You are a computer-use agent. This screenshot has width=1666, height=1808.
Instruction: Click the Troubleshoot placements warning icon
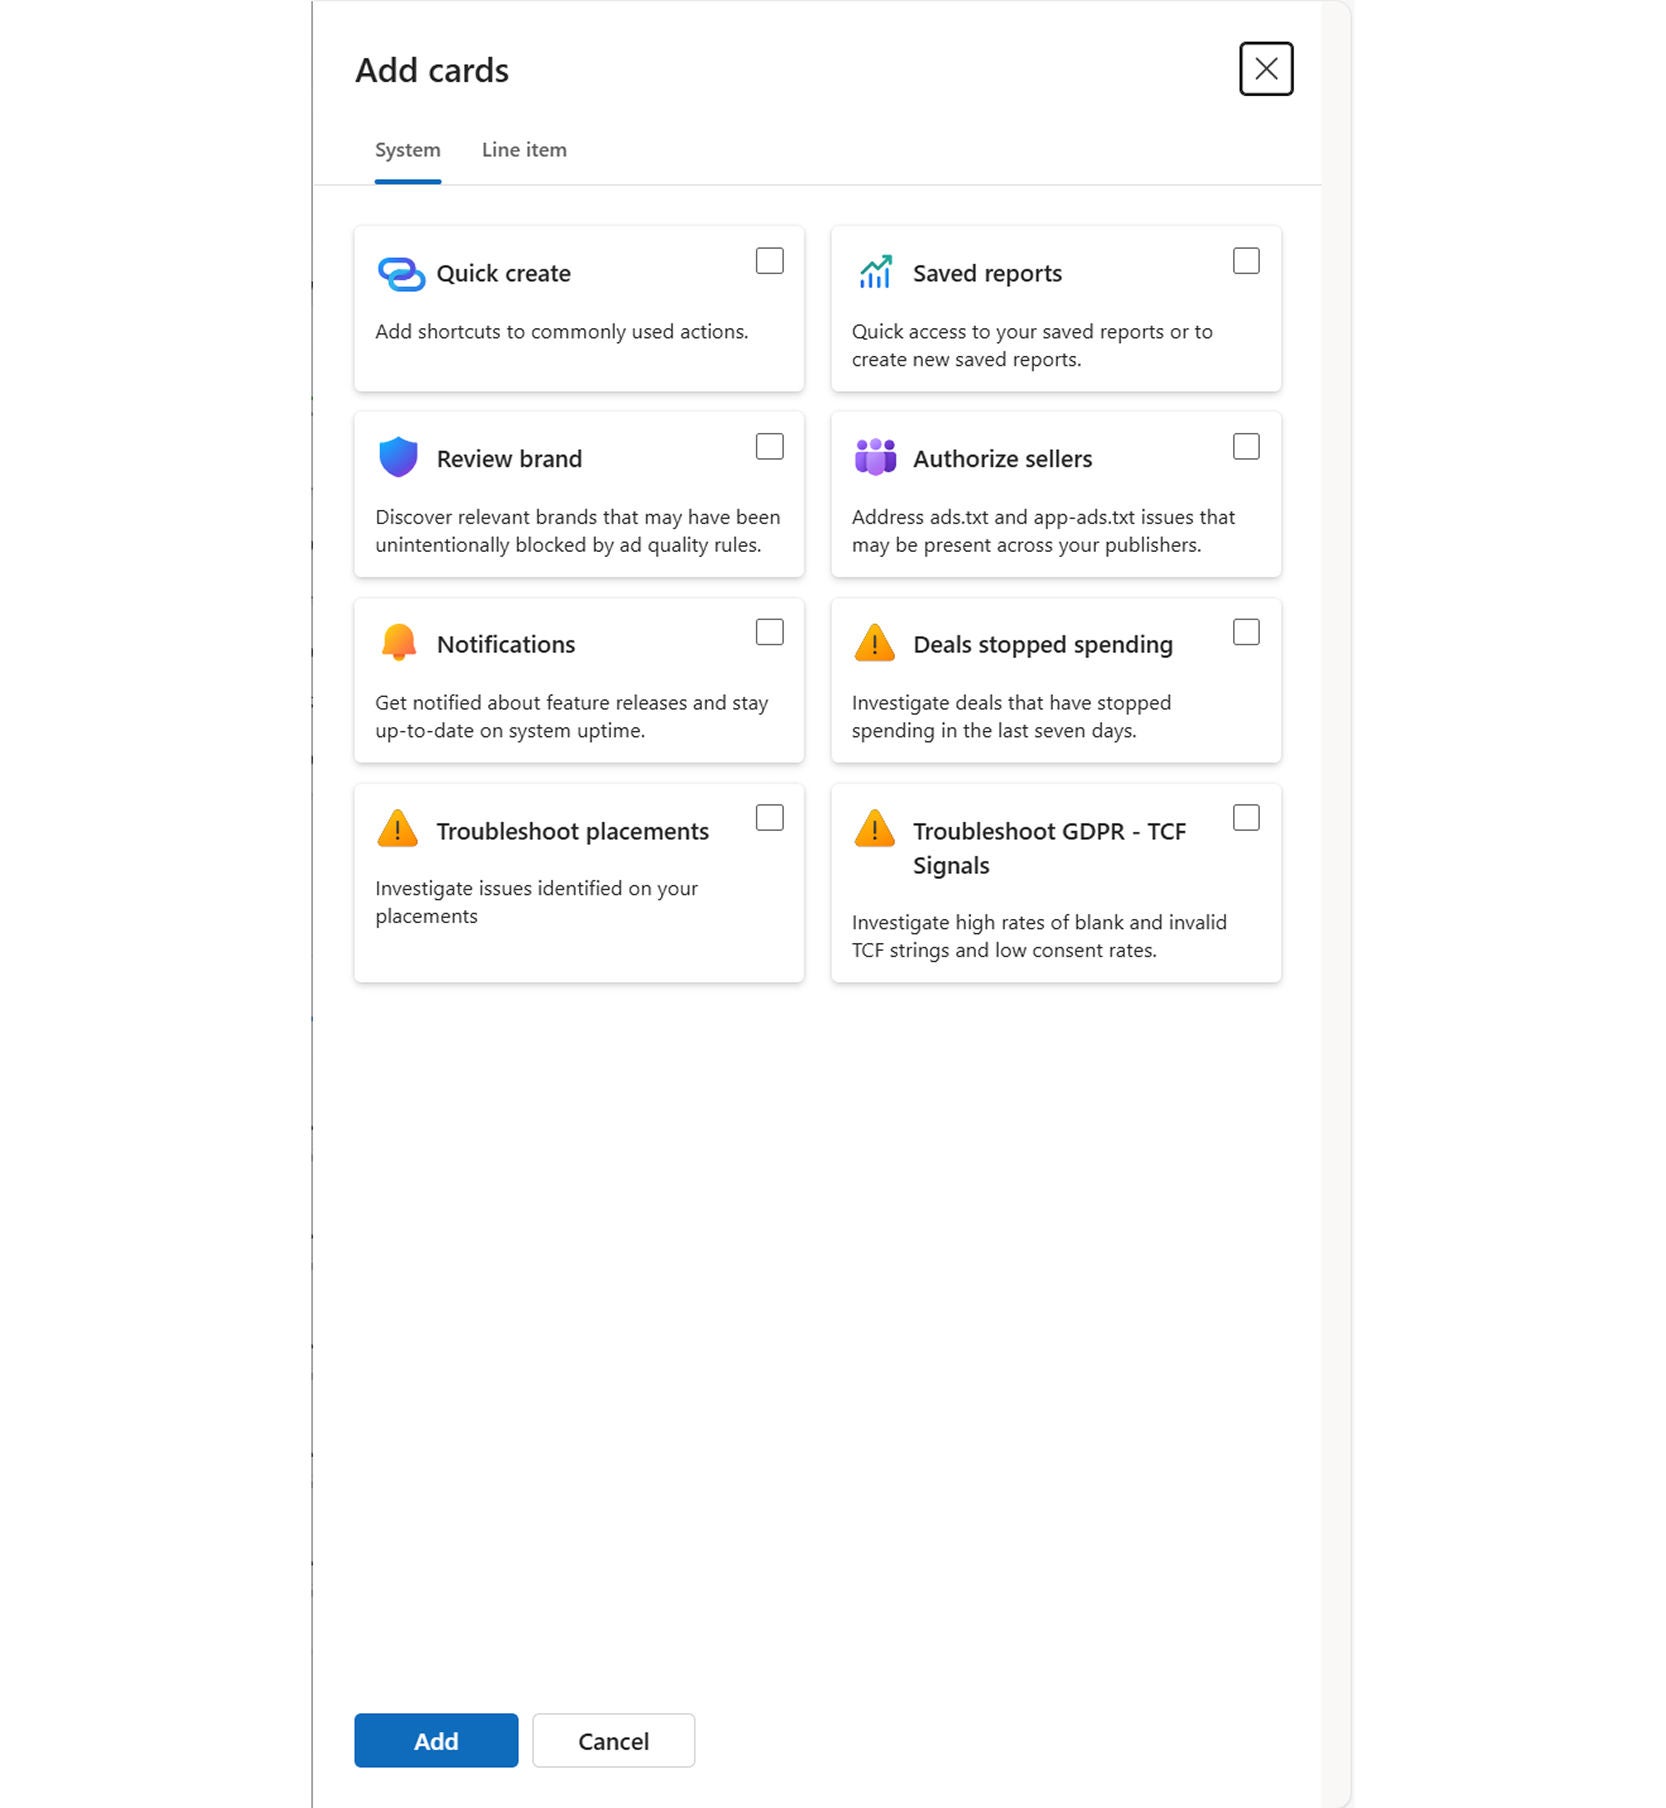[x=398, y=830]
